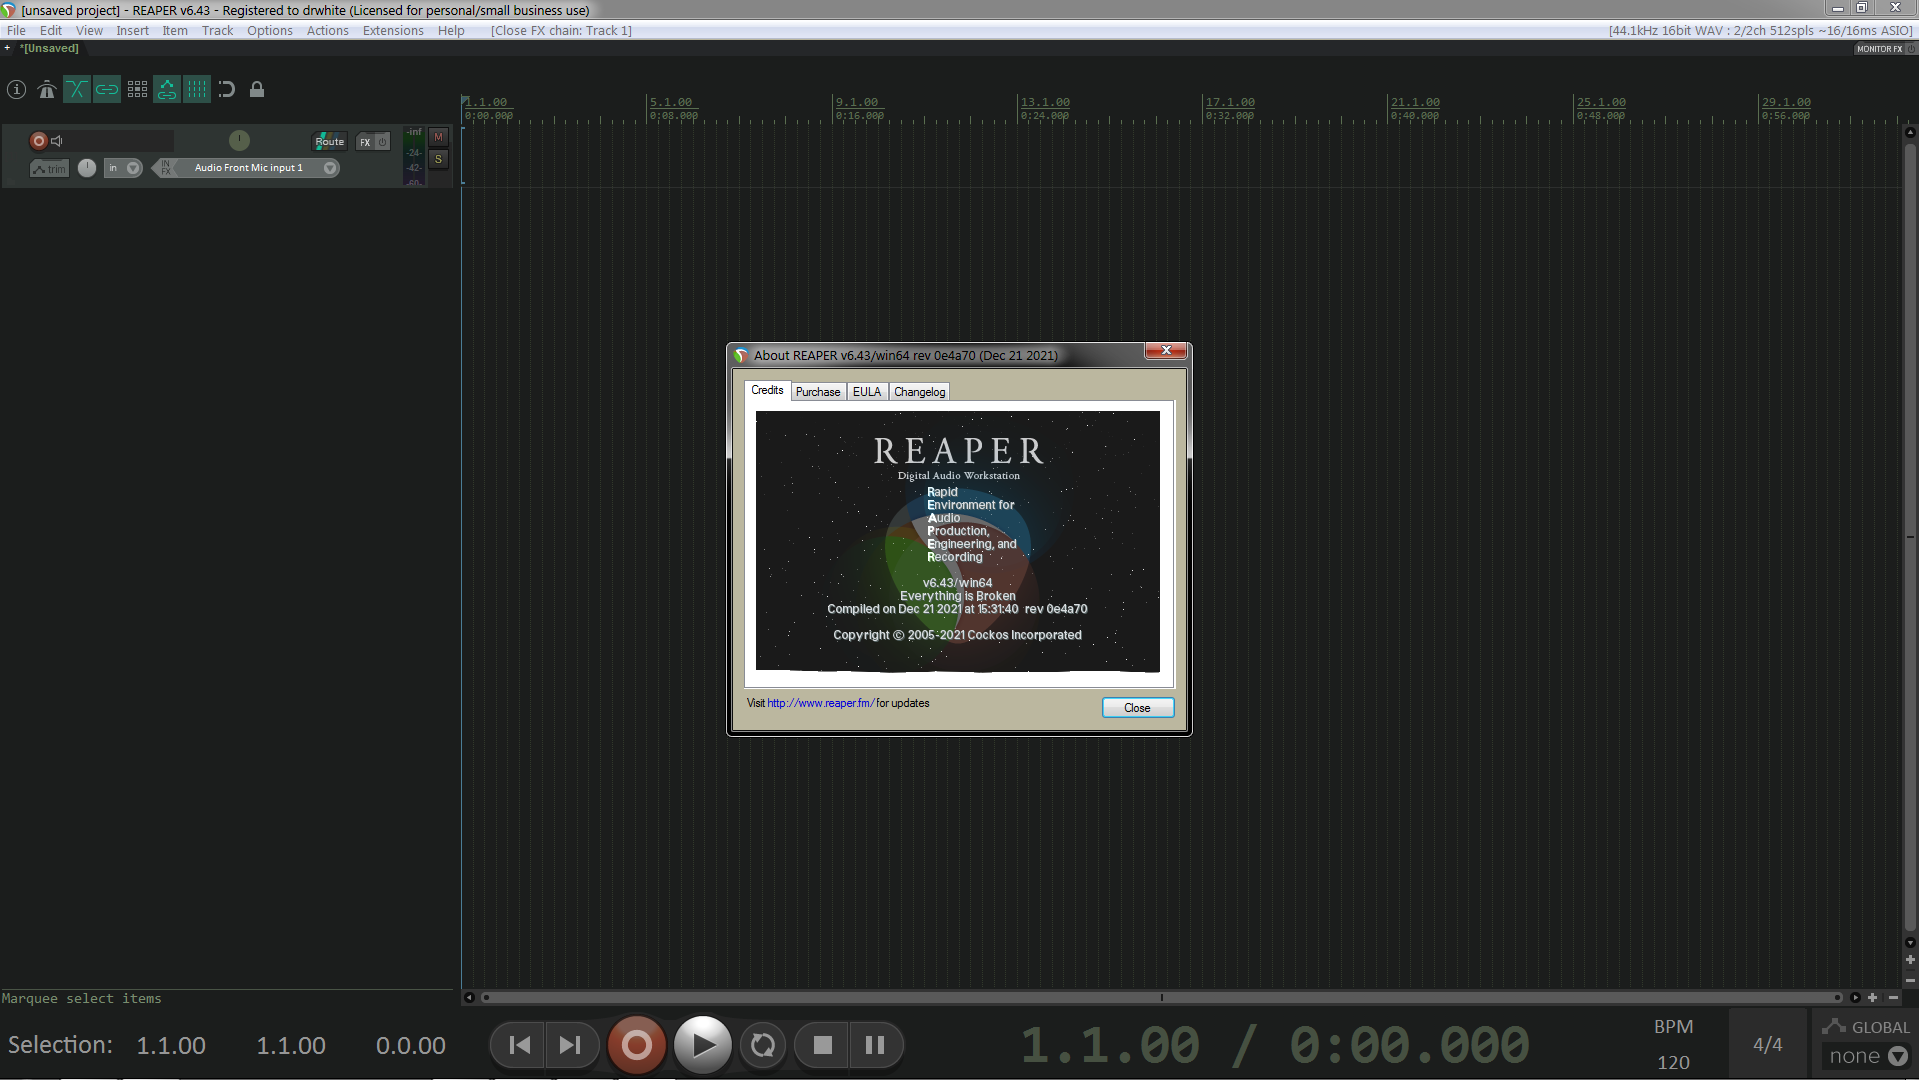
Task: Toggle envelope points move with items
Action: click(x=167, y=90)
